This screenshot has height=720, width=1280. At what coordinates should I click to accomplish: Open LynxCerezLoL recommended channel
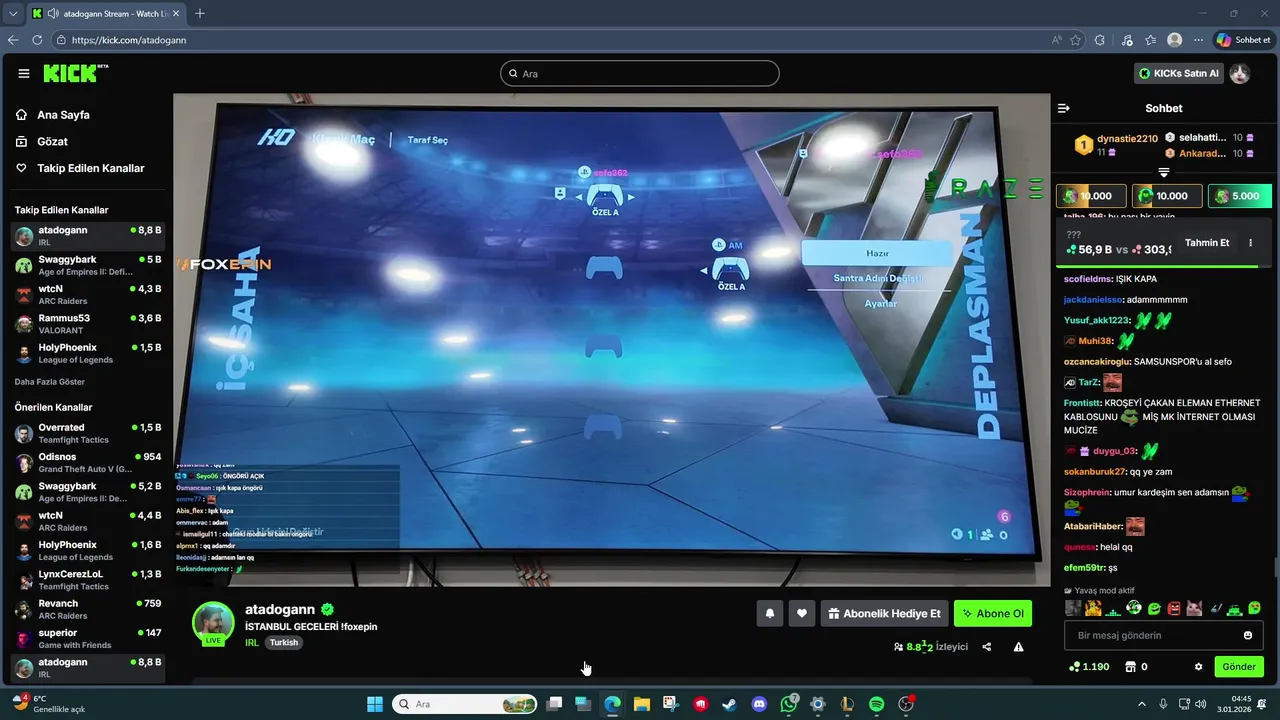tap(87, 580)
